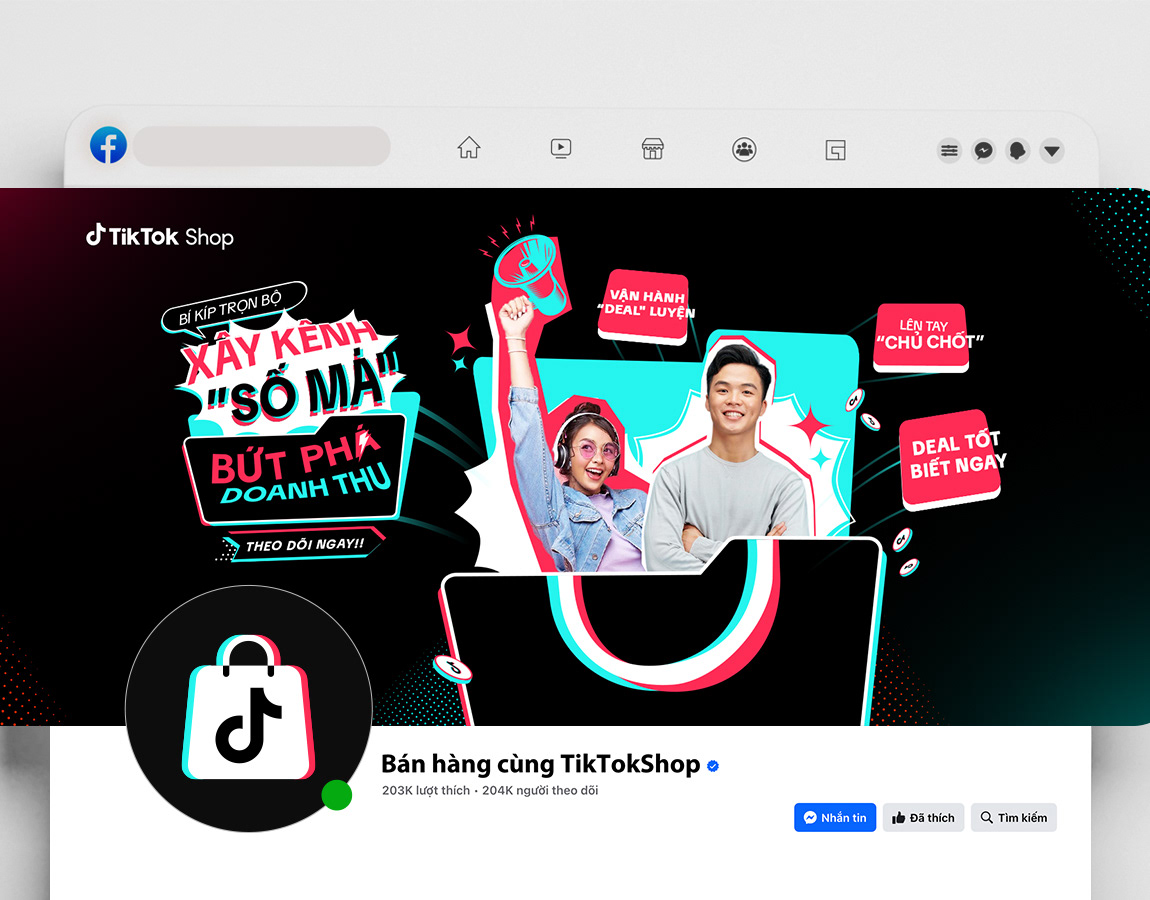Open the Marketplace store icon

652,149
